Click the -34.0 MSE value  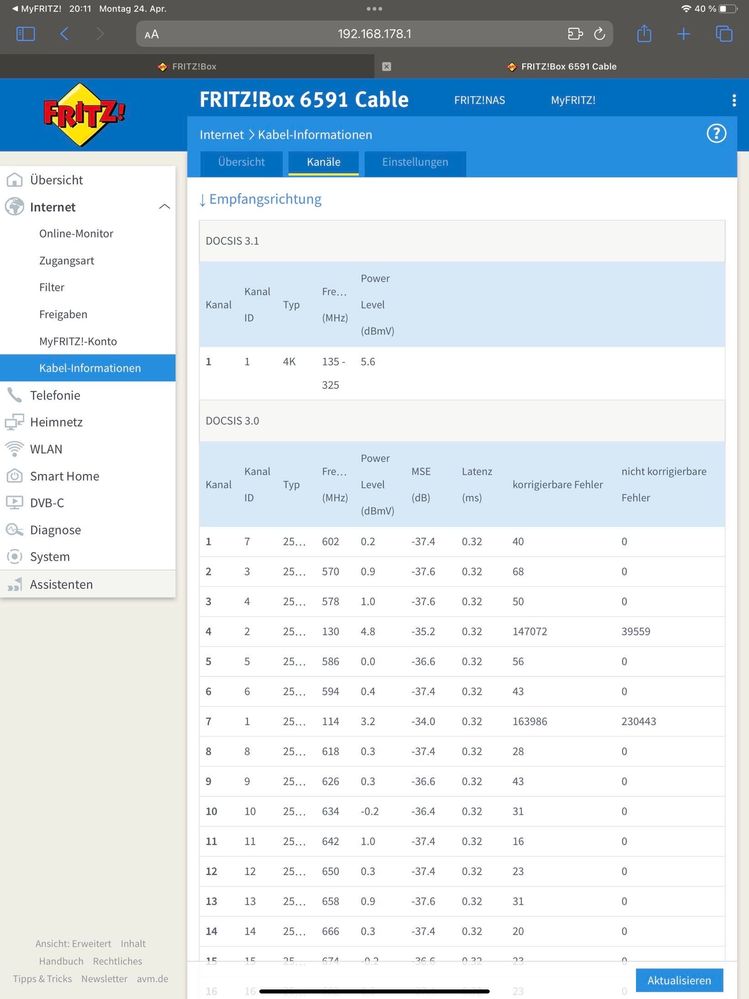[x=424, y=721]
